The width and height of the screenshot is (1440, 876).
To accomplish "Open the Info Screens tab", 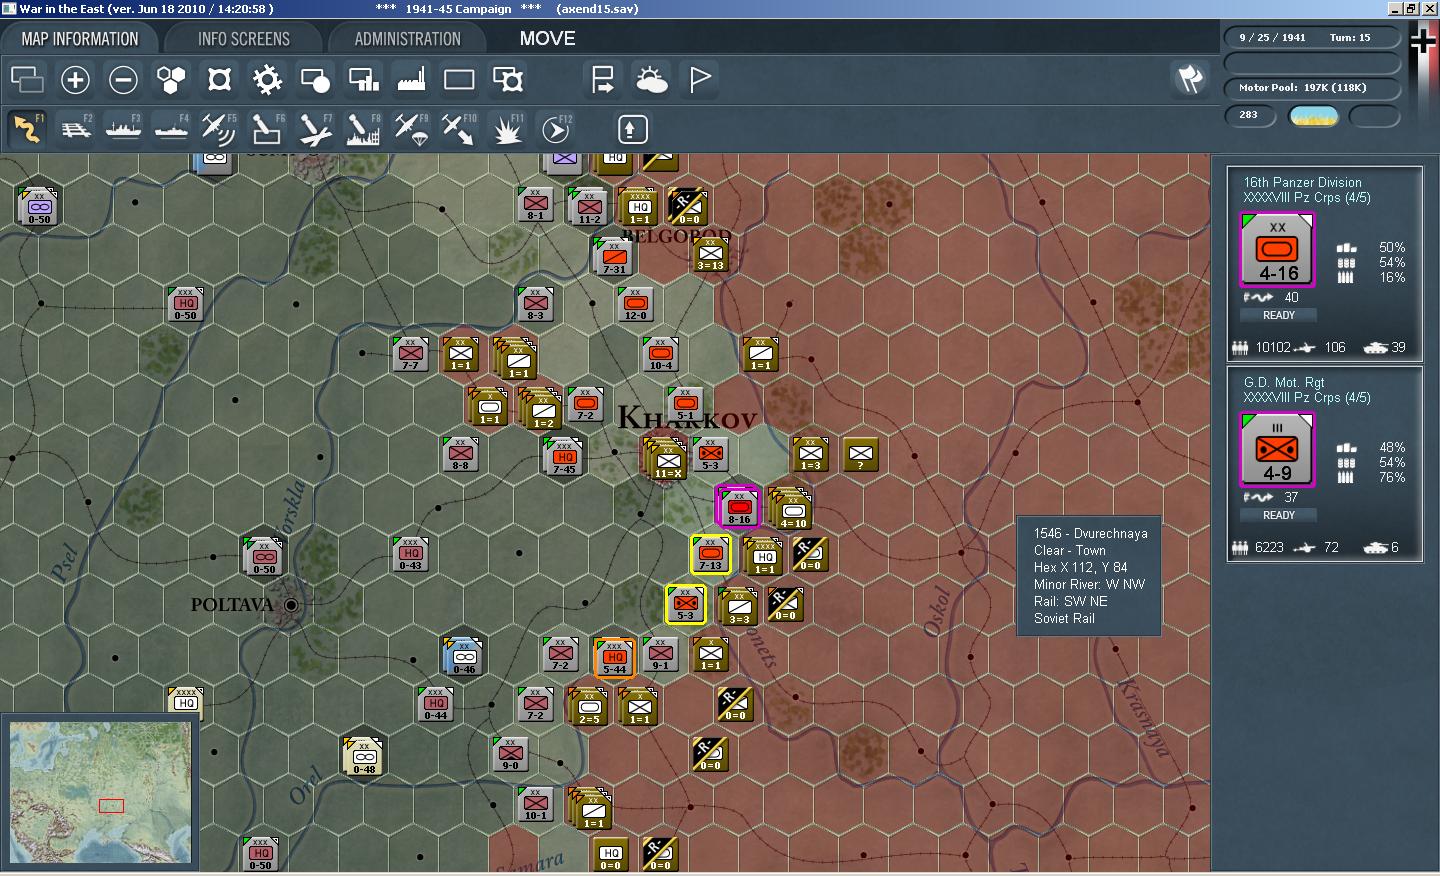I will click(x=244, y=39).
